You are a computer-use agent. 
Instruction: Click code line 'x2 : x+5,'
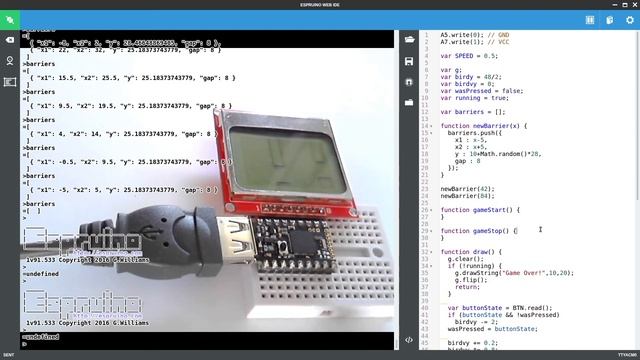471,147
